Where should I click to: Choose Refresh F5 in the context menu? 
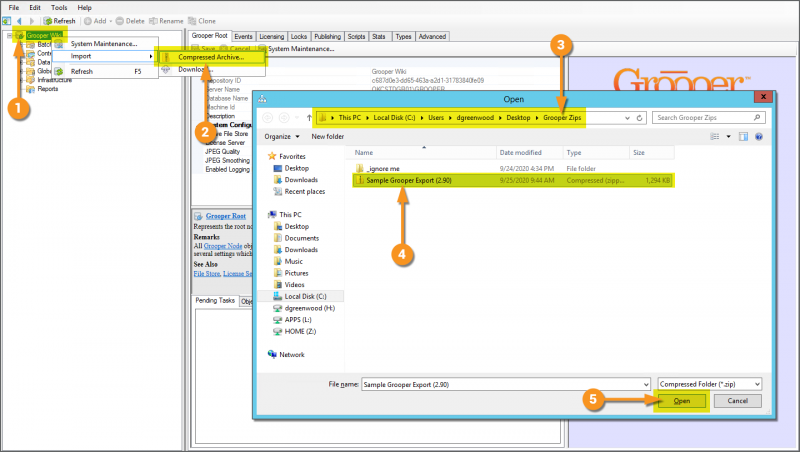104,71
